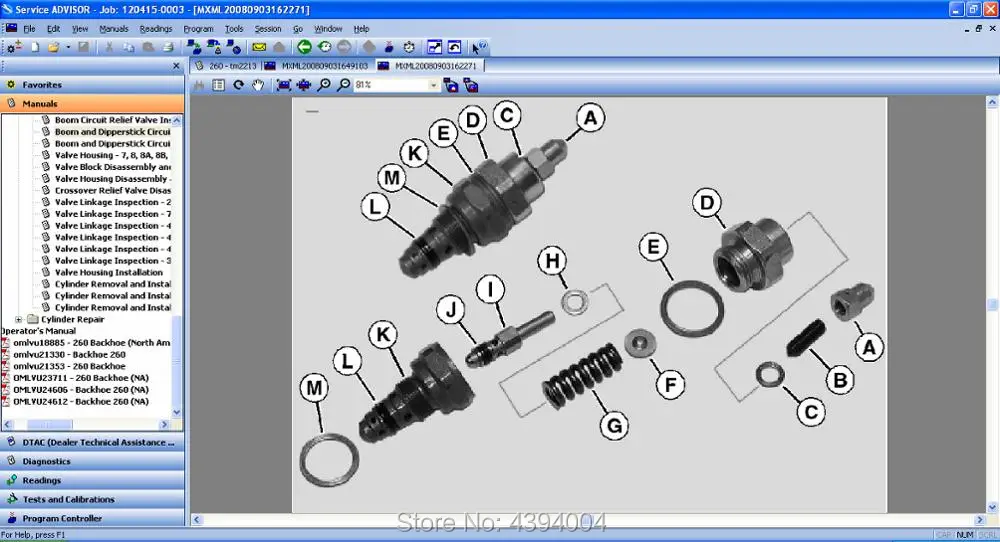
Task: Toggle the table of contents viewer icon
Action: (219, 85)
